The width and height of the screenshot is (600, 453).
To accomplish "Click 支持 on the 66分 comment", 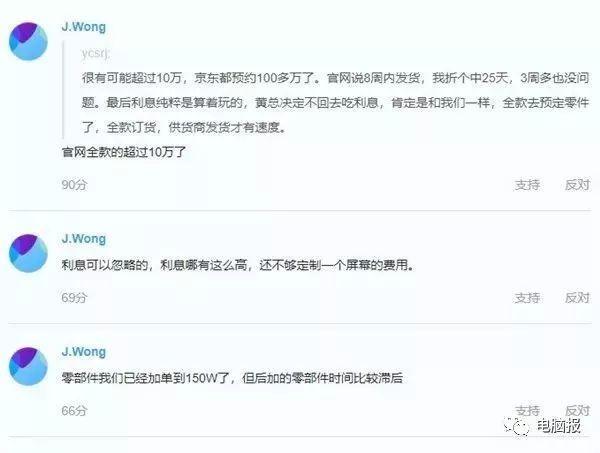I will pos(527,411).
